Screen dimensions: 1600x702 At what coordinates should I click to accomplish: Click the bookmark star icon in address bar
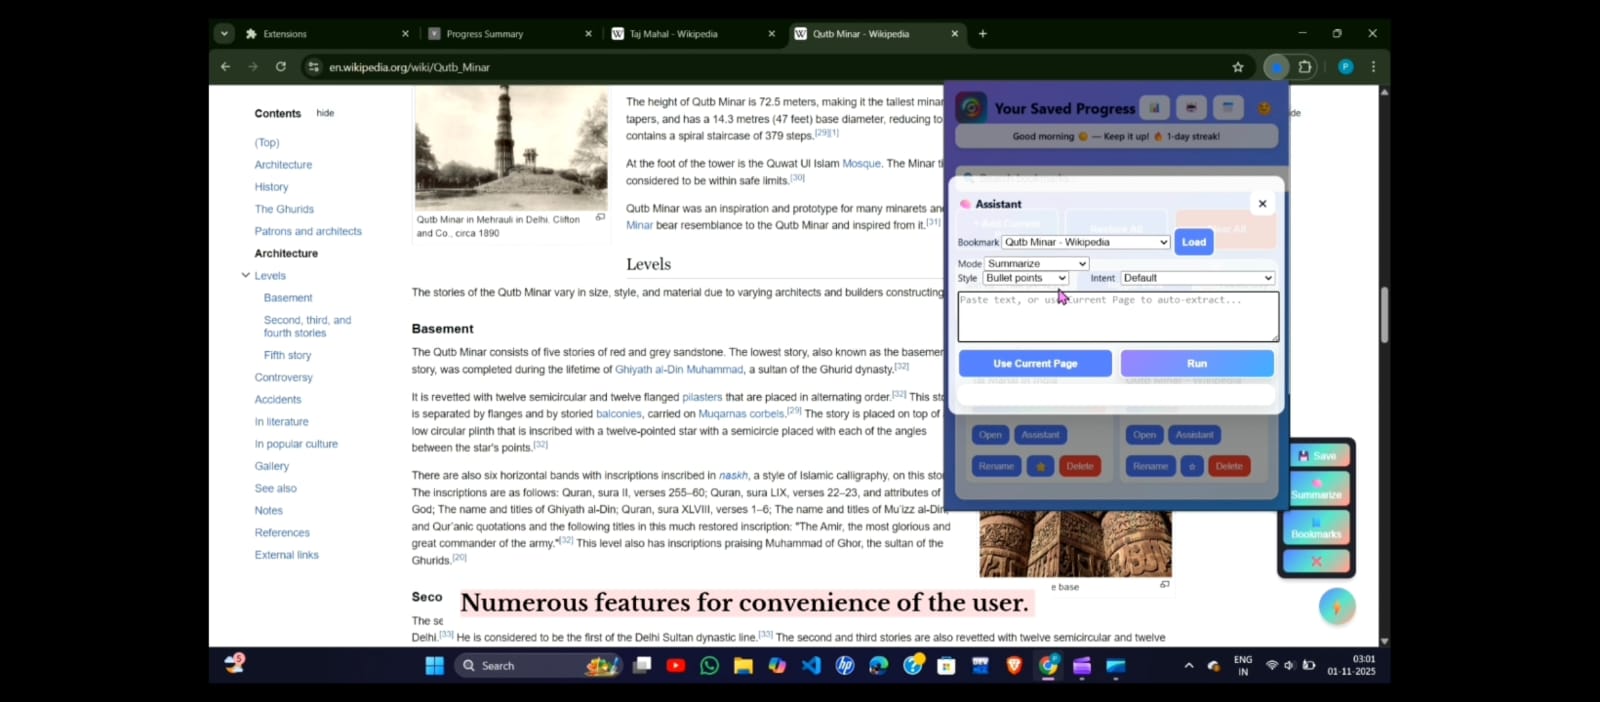point(1238,67)
